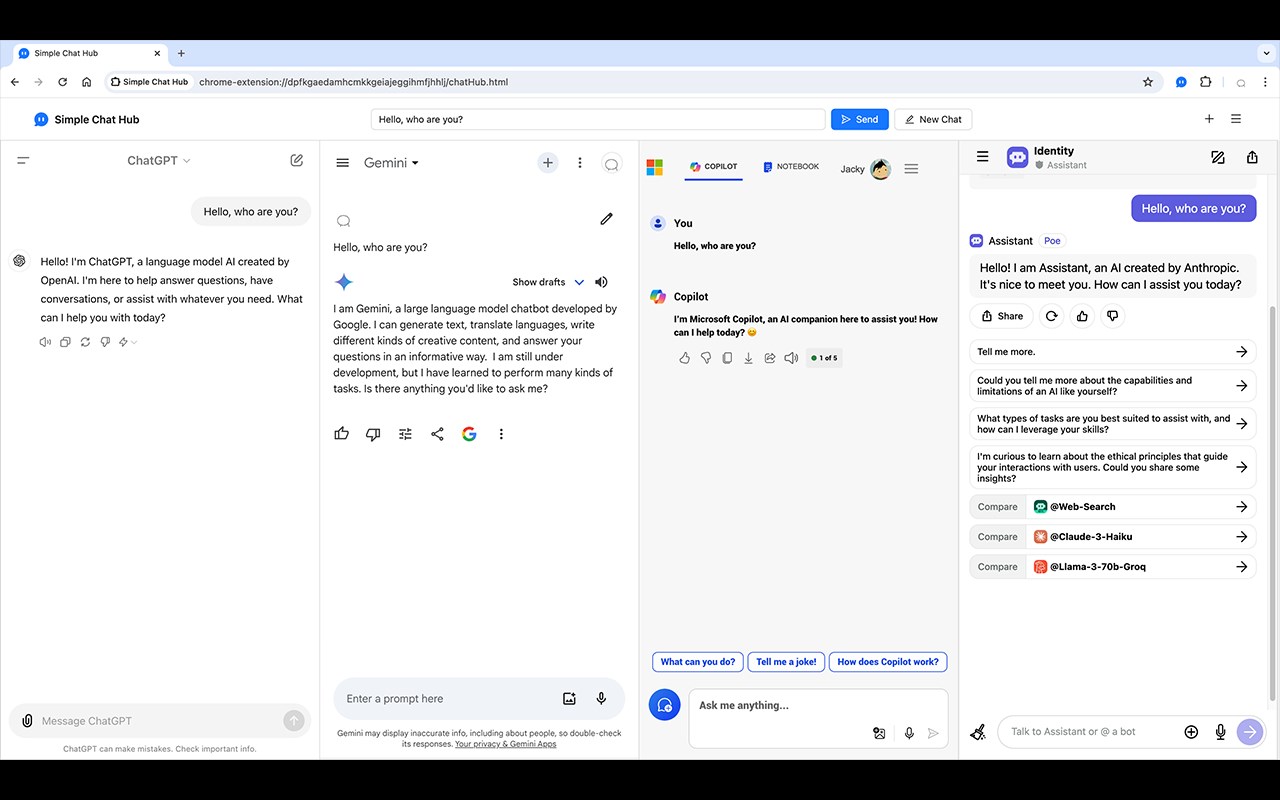Share the Copilot response
1280x800 pixels.
(770, 358)
